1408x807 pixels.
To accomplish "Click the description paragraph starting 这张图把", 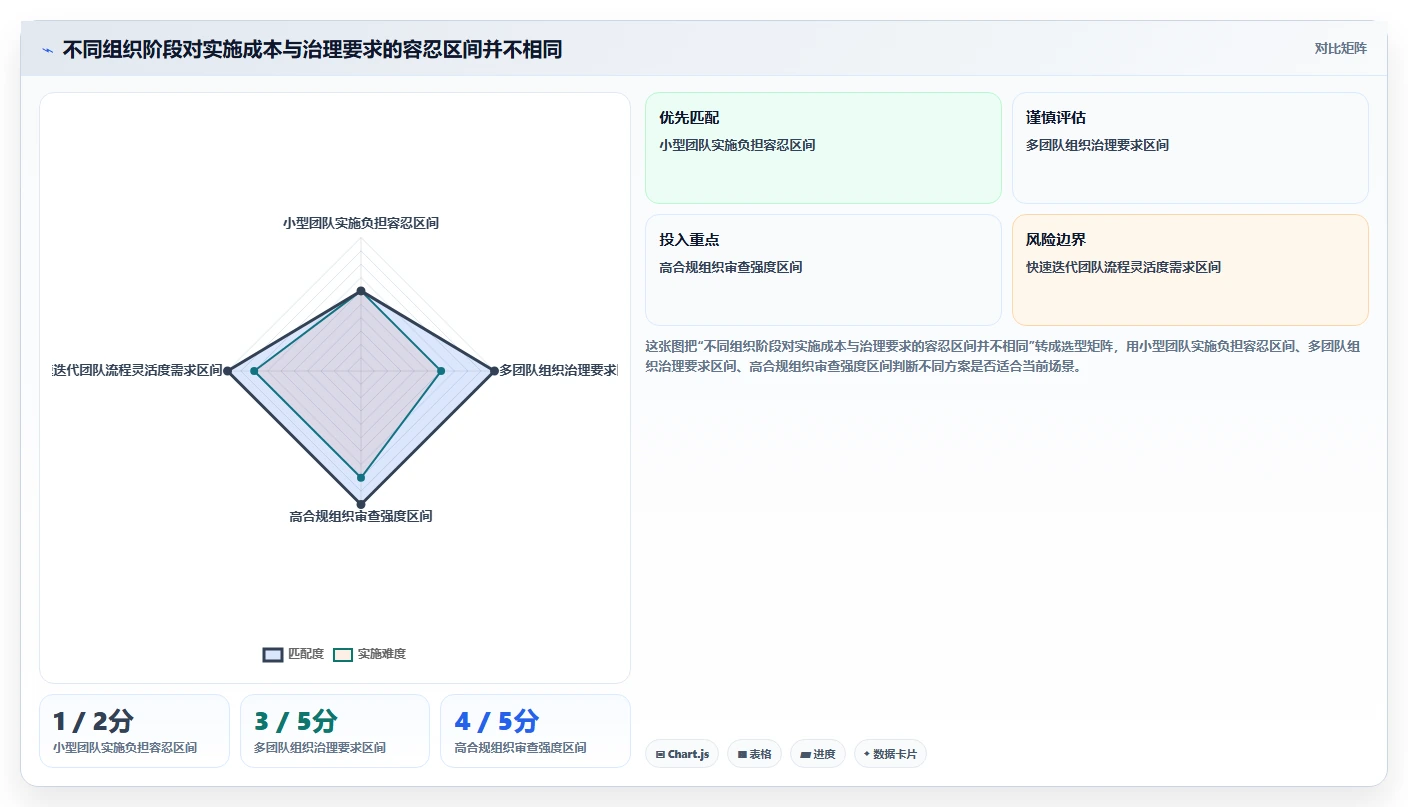I will pos(1003,356).
